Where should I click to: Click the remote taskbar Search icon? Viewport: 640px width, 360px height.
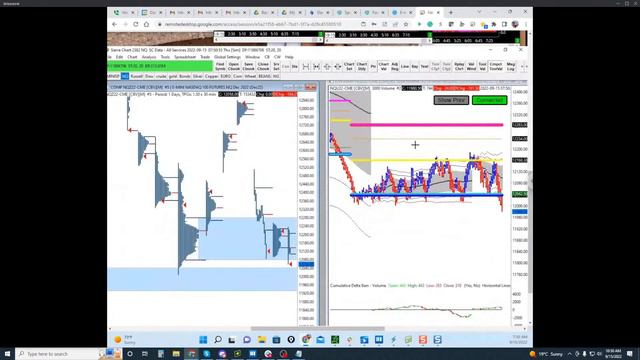coord(218,340)
